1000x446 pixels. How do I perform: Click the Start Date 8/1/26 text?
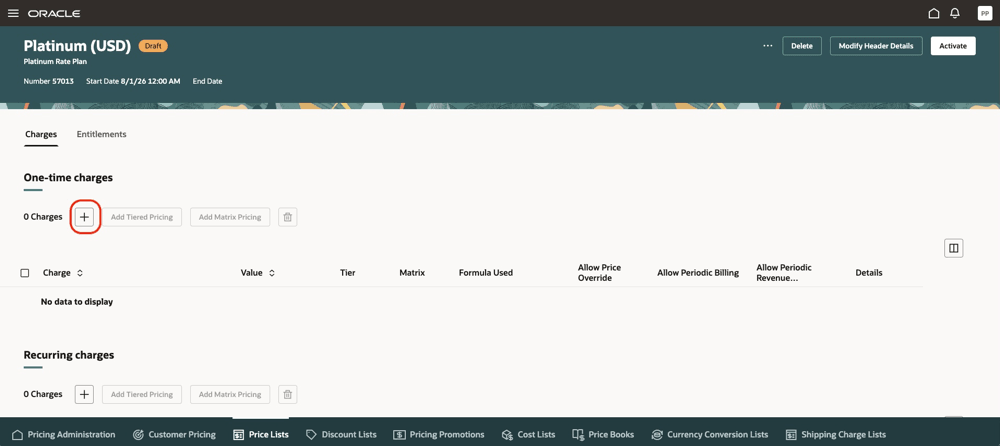click(x=133, y=82)
